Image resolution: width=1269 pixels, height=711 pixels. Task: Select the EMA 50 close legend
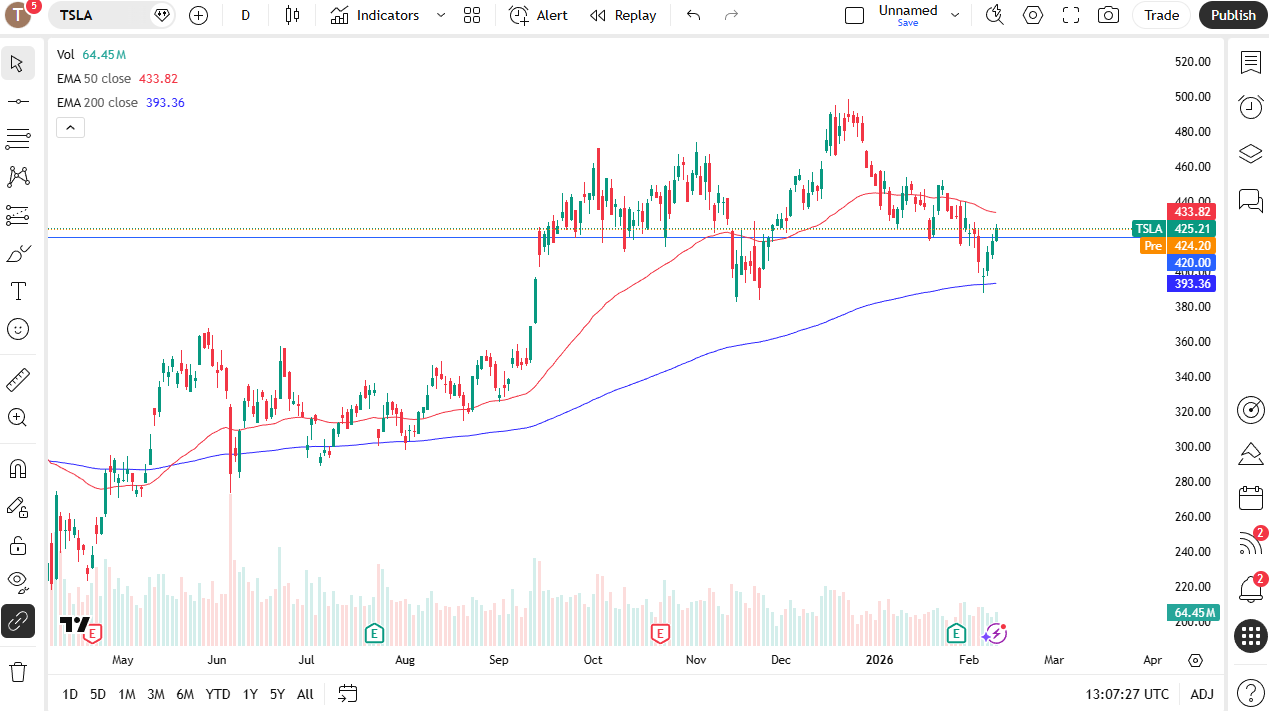tap(94, 78)
